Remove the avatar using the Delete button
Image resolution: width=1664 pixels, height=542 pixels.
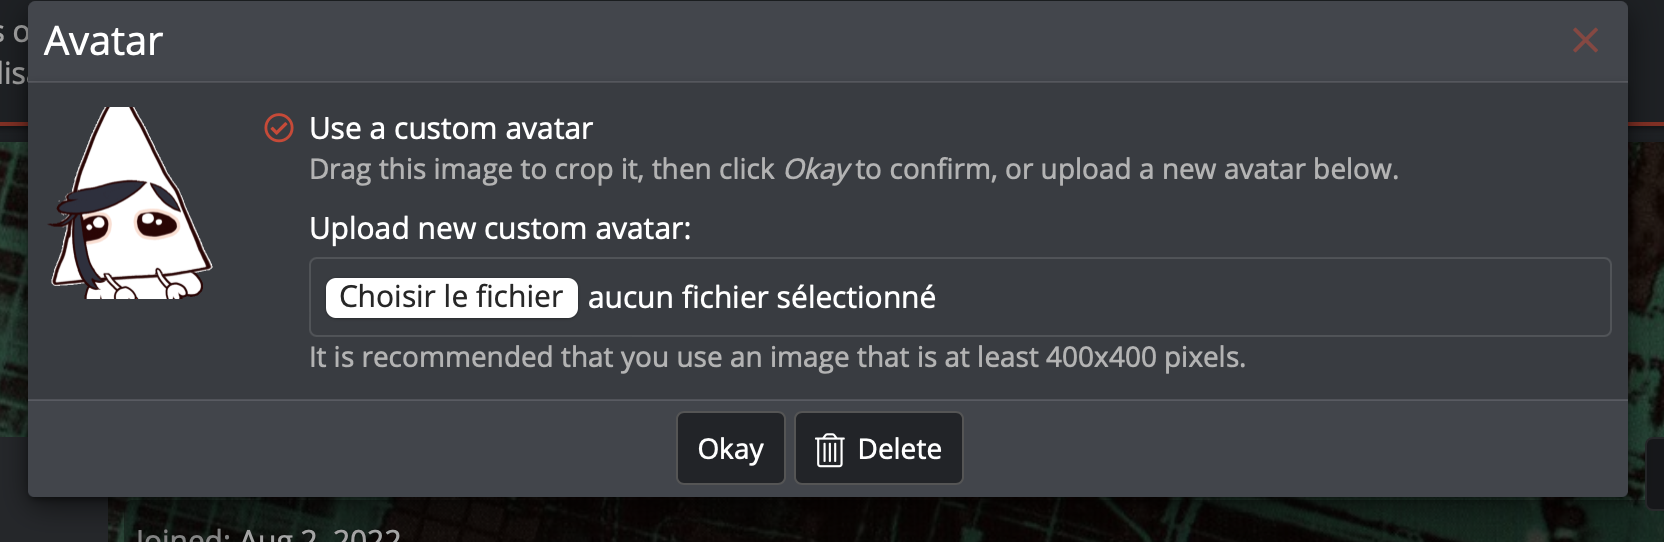pos(879,449)
